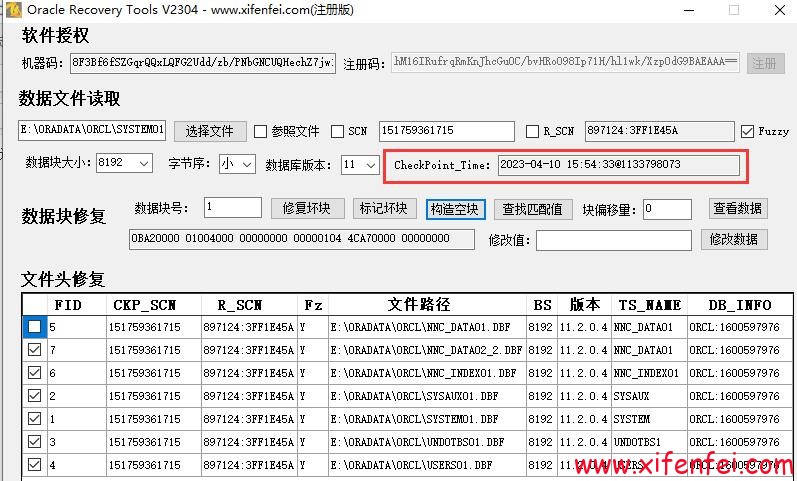This screenshot has height=481, width=797.
Task: Uncheck the row checkbox for FID 4
Action: tap(35, 465)
